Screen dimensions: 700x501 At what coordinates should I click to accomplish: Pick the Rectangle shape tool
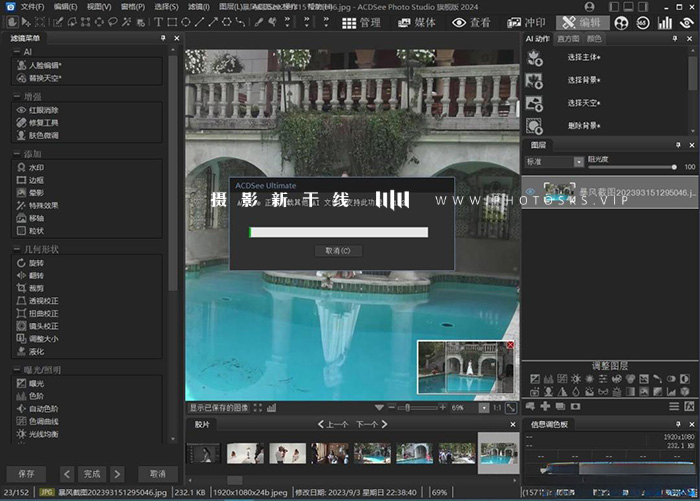pos(172,22)
